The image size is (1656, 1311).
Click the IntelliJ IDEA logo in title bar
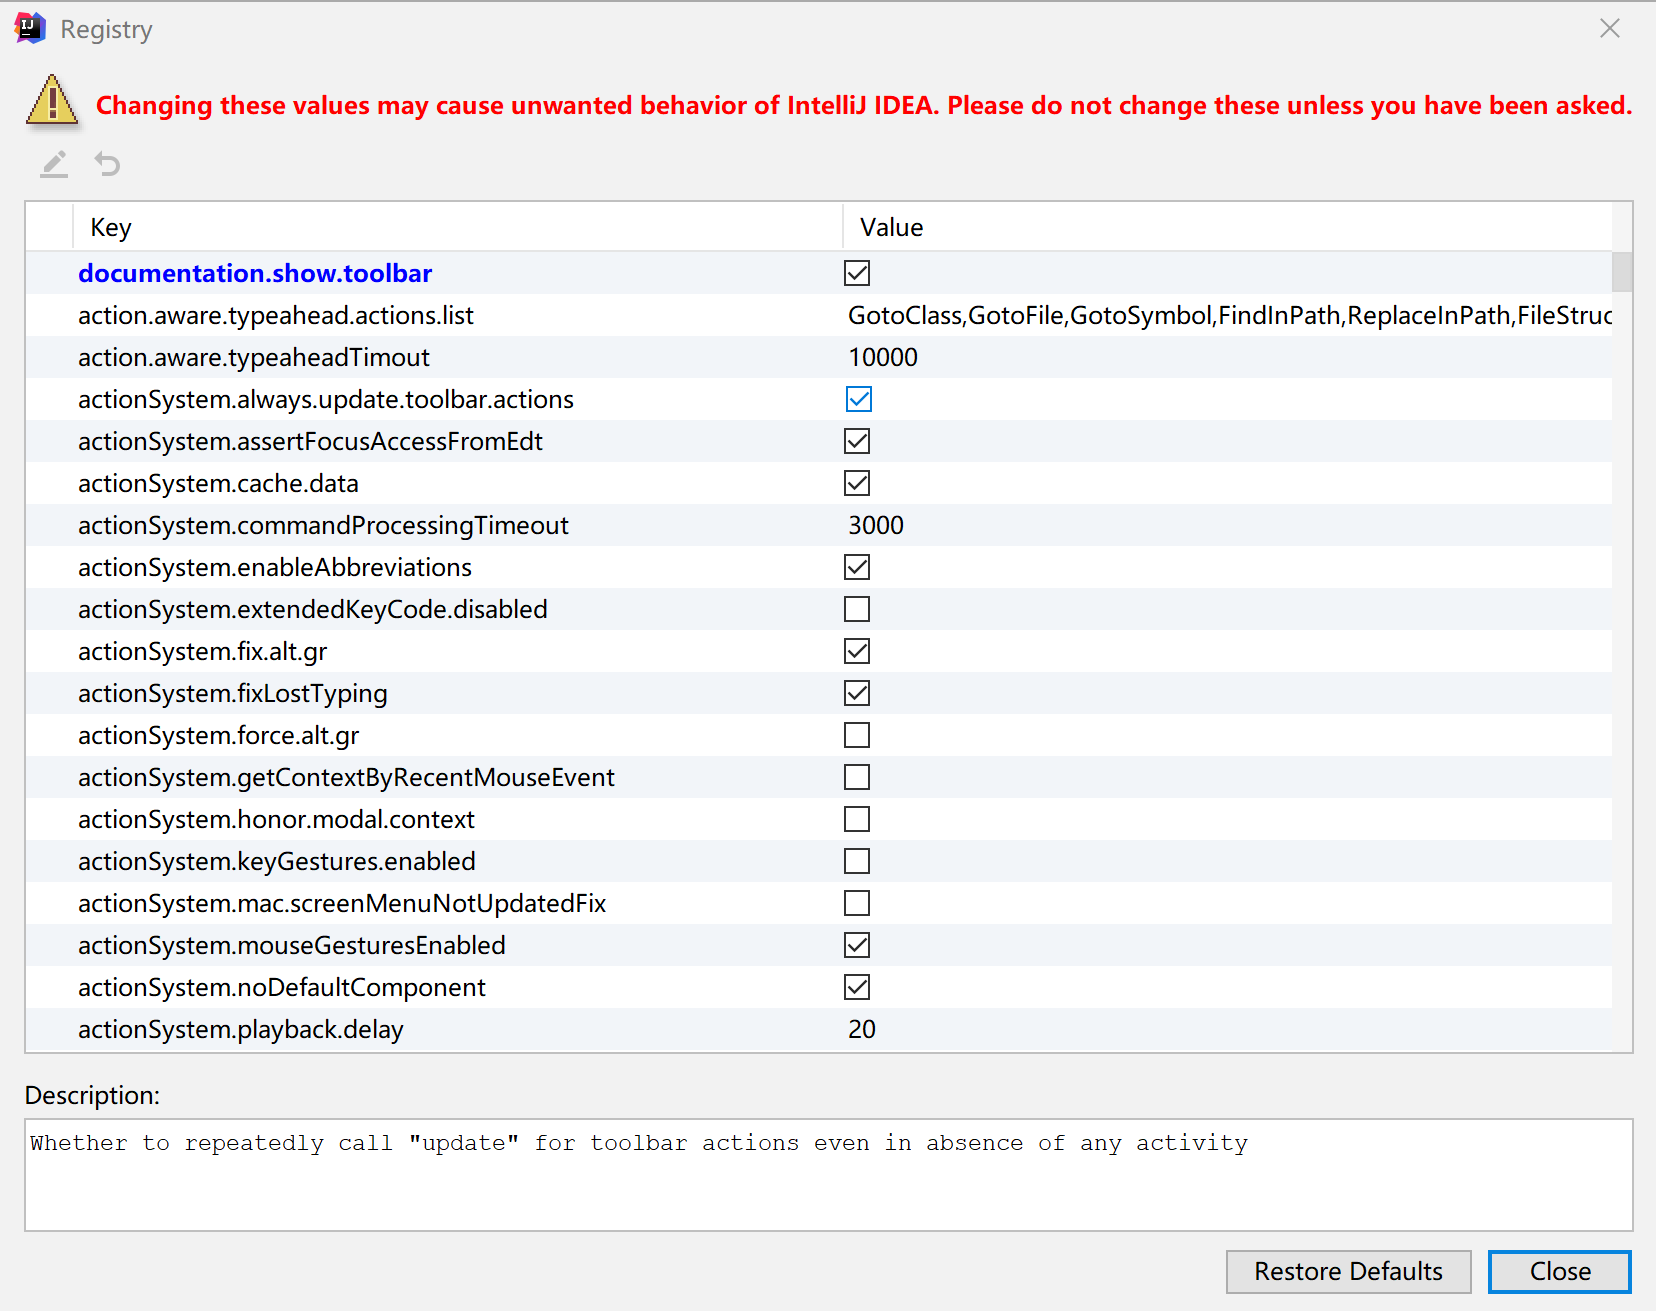point(30,28)
